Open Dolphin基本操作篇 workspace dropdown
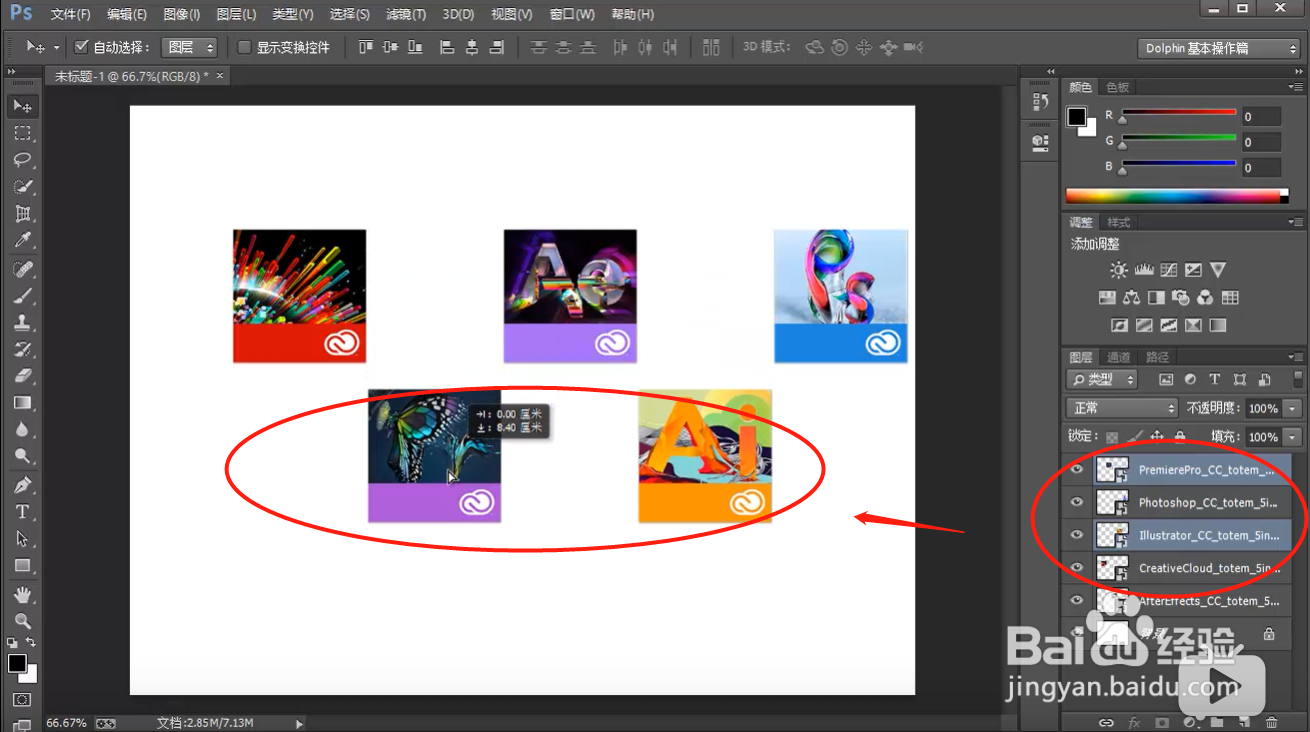 [x=1219, y=48]
